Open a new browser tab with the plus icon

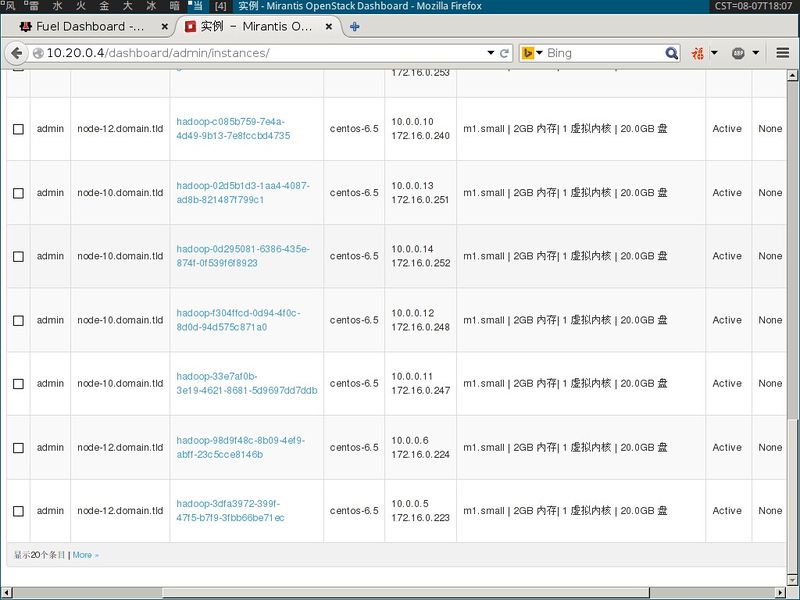tap(355, 27)
